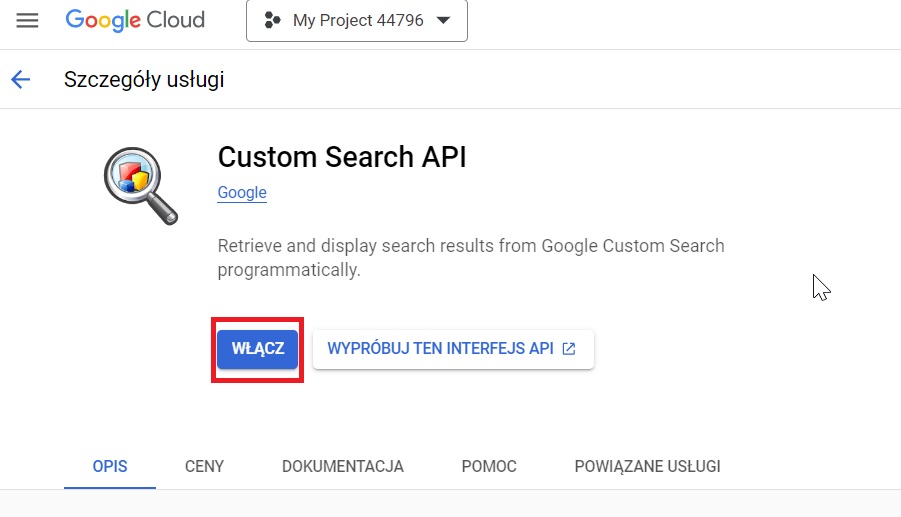901x517 pixels.
Task: Switch to the POMOC tab
Action: (x=489, y=466)
